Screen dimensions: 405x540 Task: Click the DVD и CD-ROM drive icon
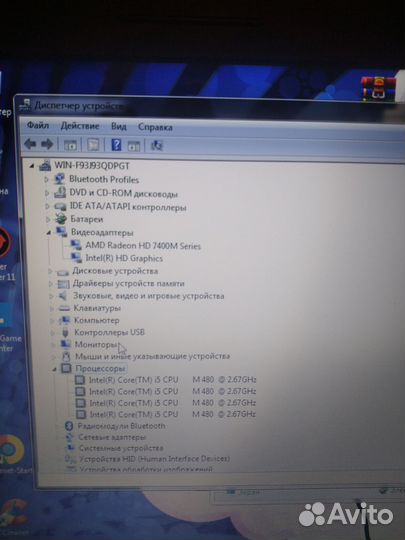60,192
